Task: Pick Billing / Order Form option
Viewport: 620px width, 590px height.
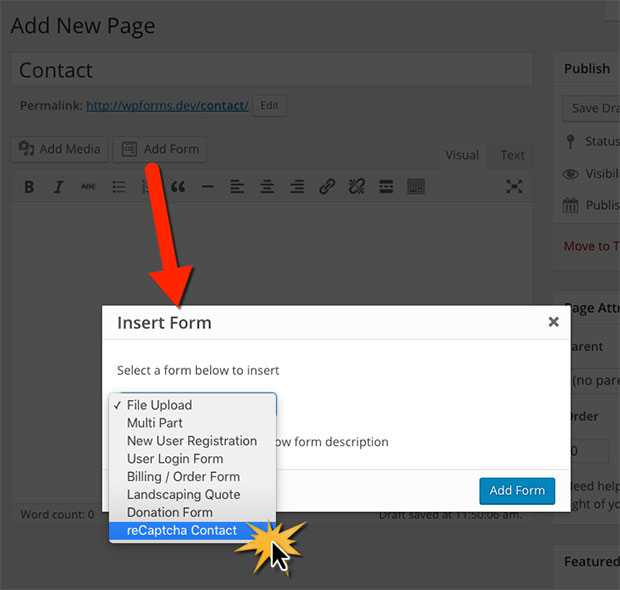Action: 193,477
